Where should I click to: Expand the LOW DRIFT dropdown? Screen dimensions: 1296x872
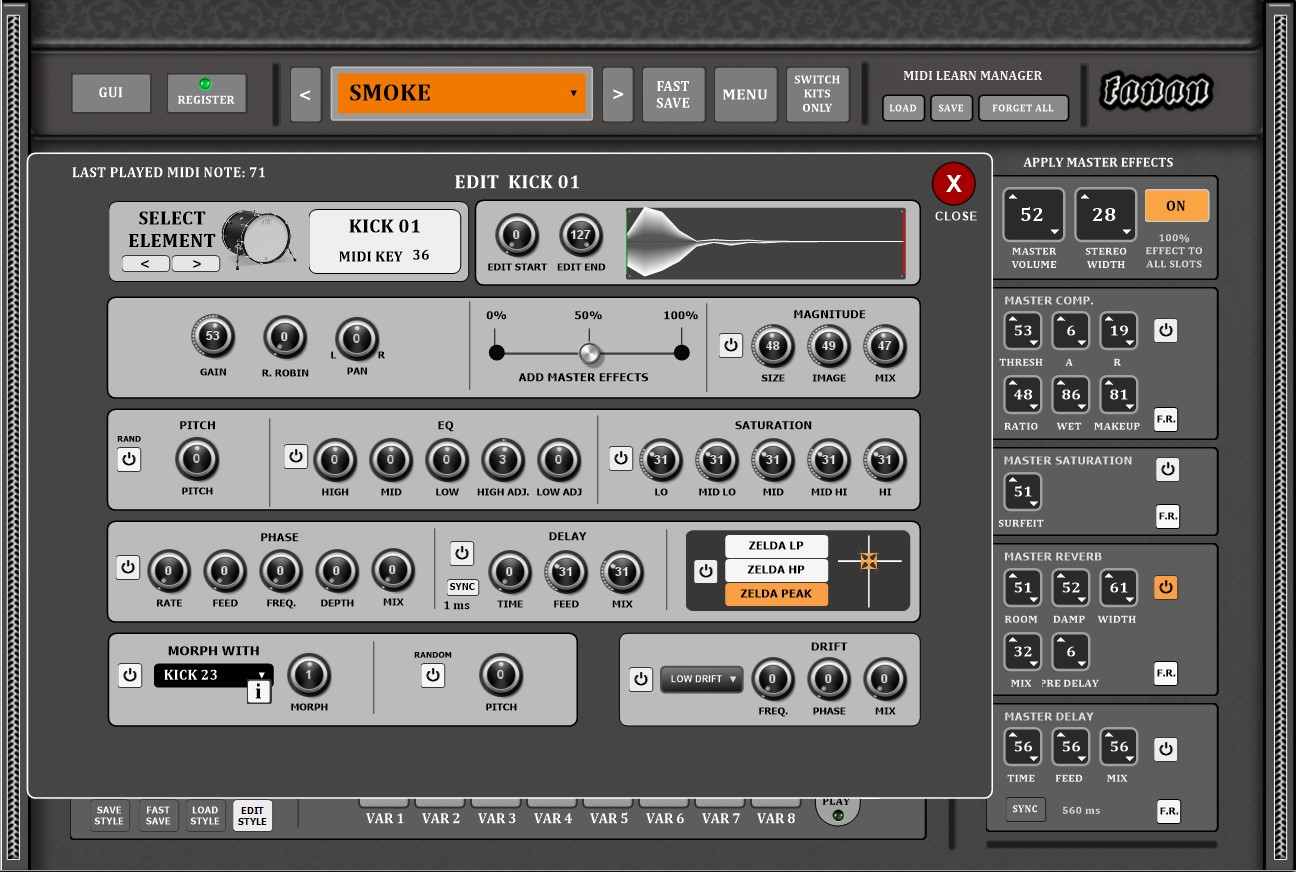[701, 679]
